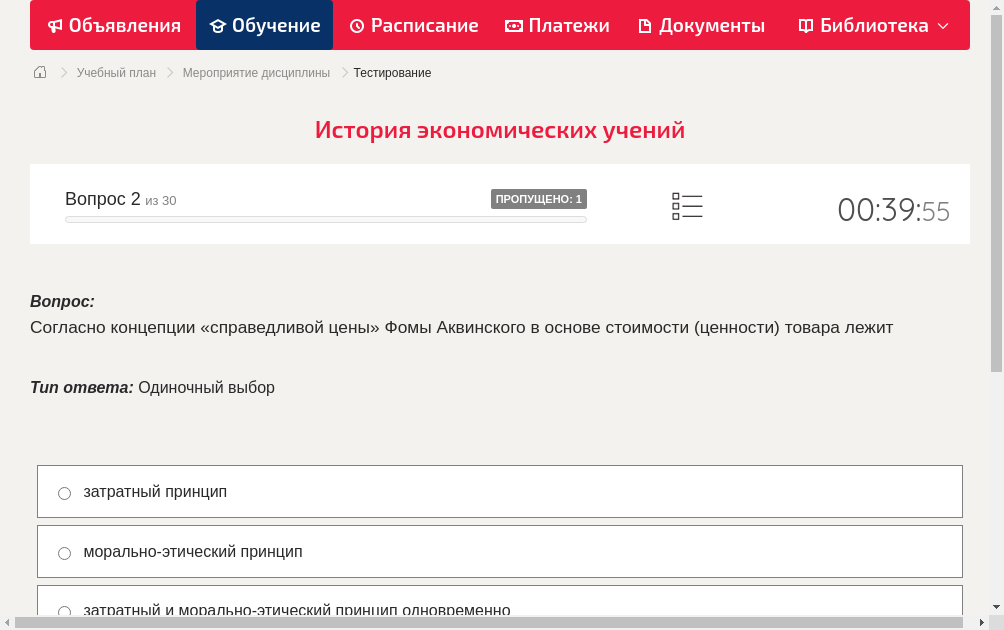Select «затратный и морально-этический принцип одновременно»
Image resolution: width=1004 pixels, height=630 pixels.
tap(65, 611)
